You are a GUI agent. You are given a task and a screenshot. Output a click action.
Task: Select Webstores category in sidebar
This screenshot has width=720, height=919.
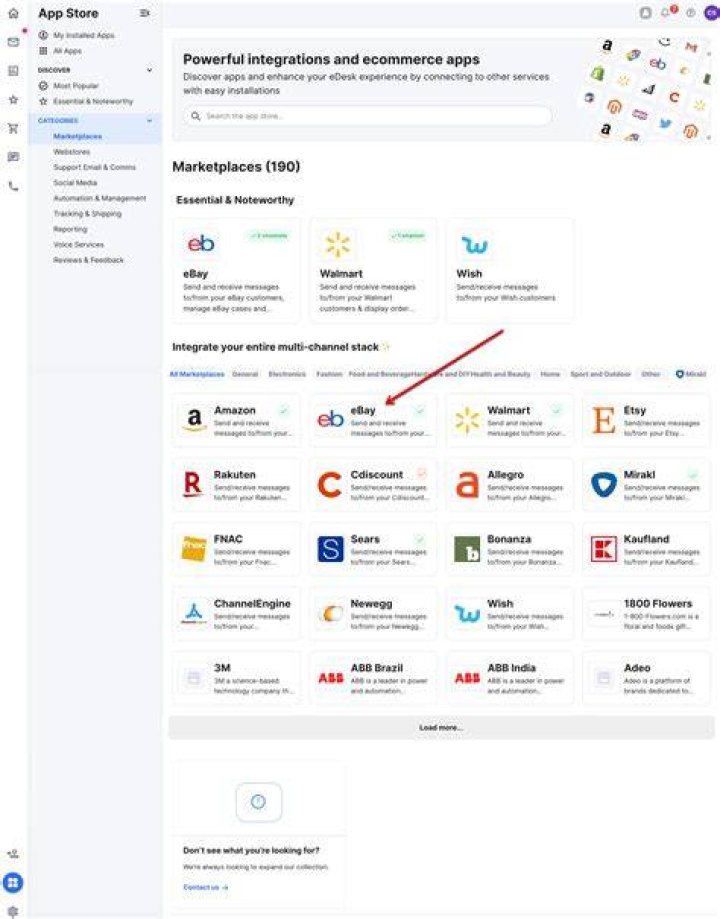point(72,152)
